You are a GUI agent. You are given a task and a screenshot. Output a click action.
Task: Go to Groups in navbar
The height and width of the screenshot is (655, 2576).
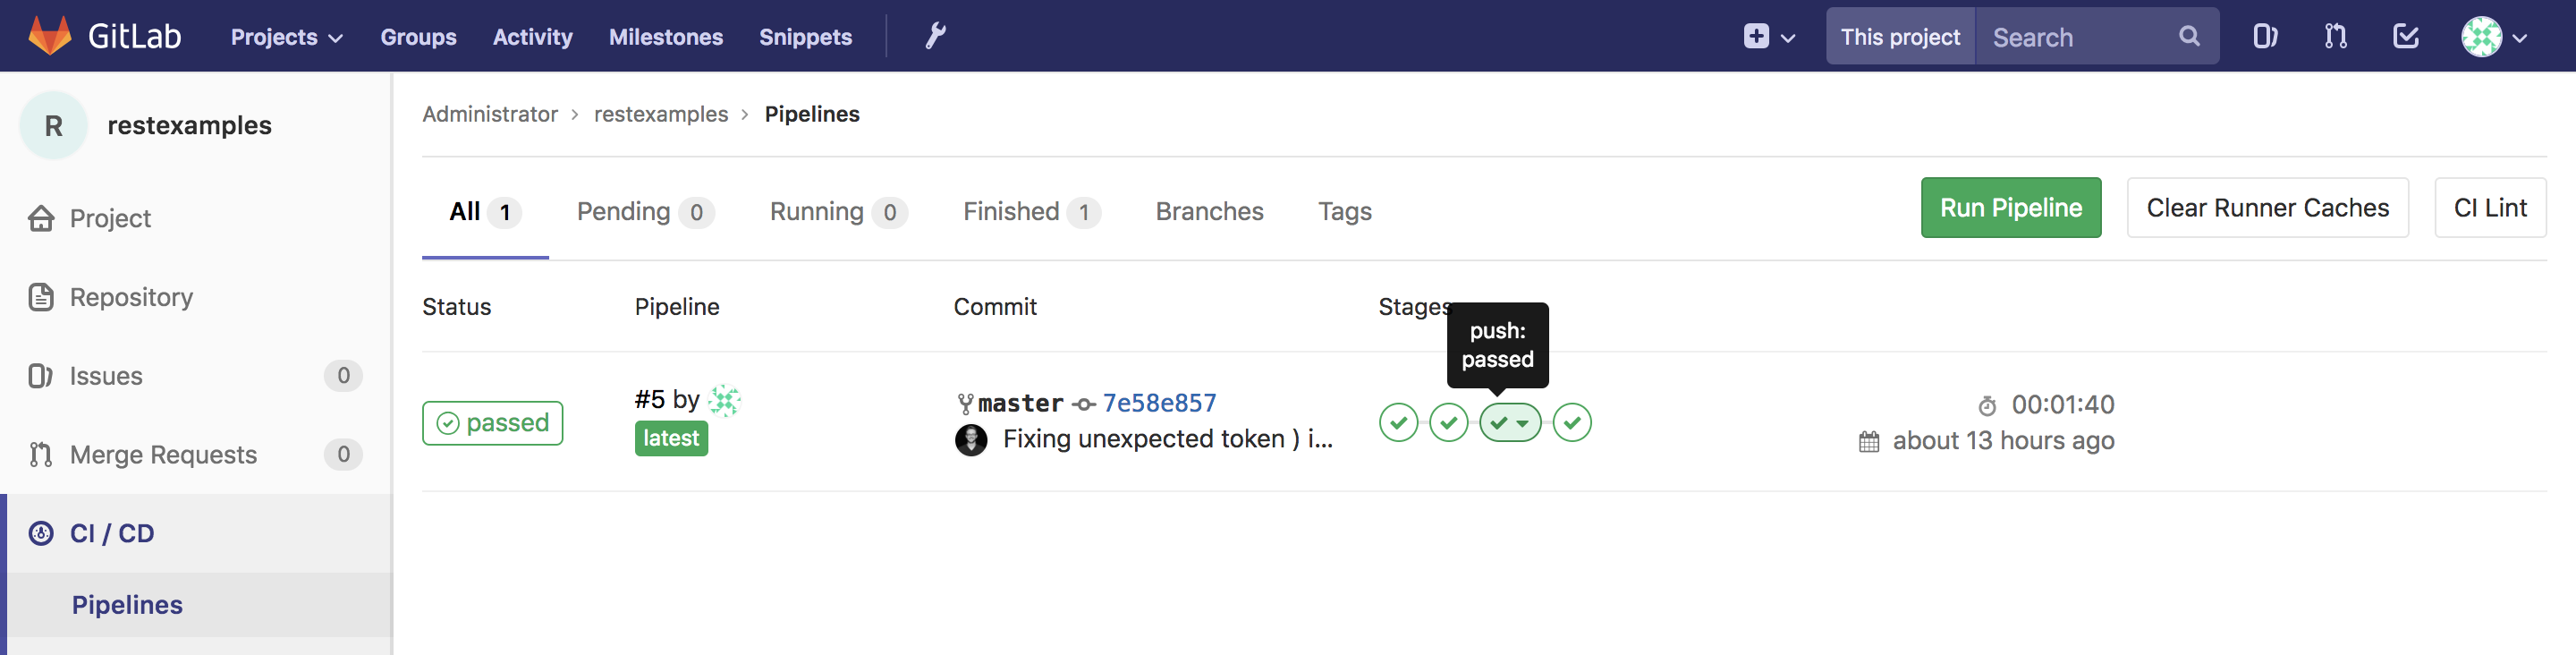coord(418,37)
